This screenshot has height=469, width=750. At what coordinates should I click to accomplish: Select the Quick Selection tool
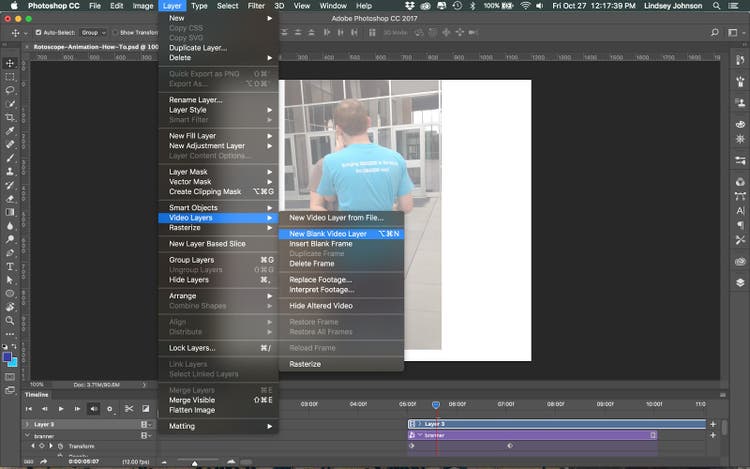coord(10,104)
